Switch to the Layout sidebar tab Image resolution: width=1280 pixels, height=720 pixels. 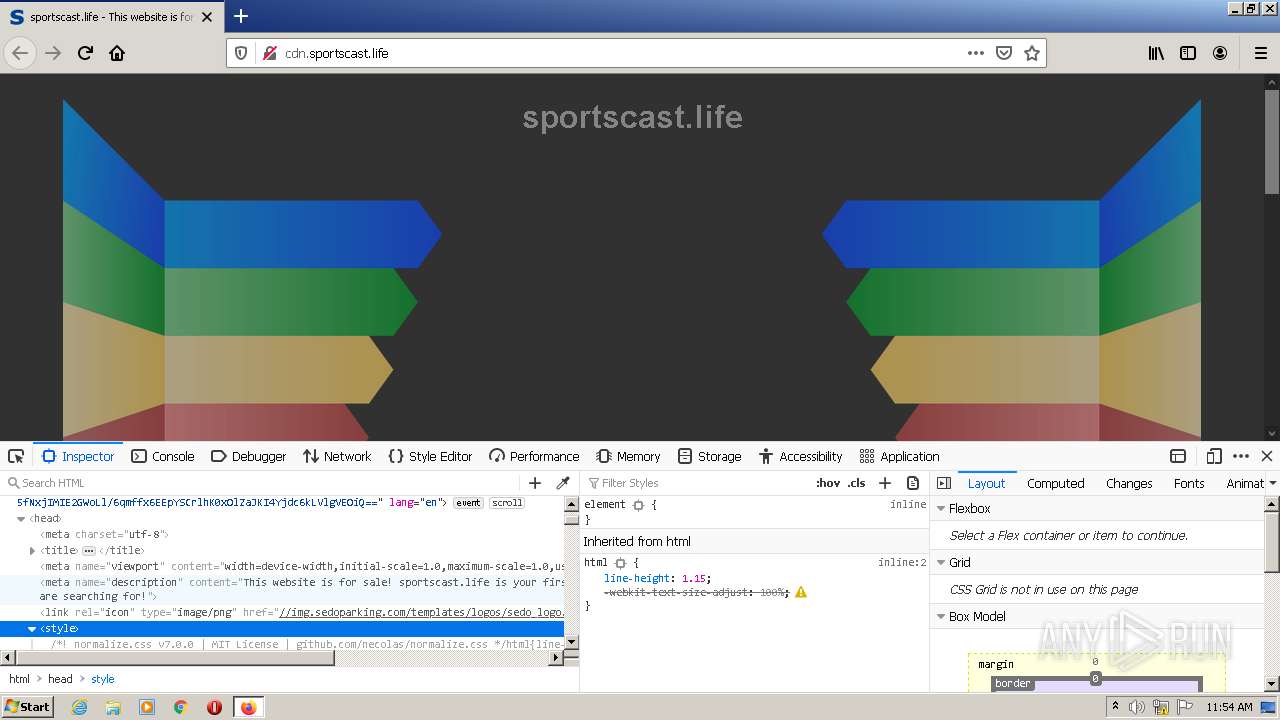[x=986, y=483]
